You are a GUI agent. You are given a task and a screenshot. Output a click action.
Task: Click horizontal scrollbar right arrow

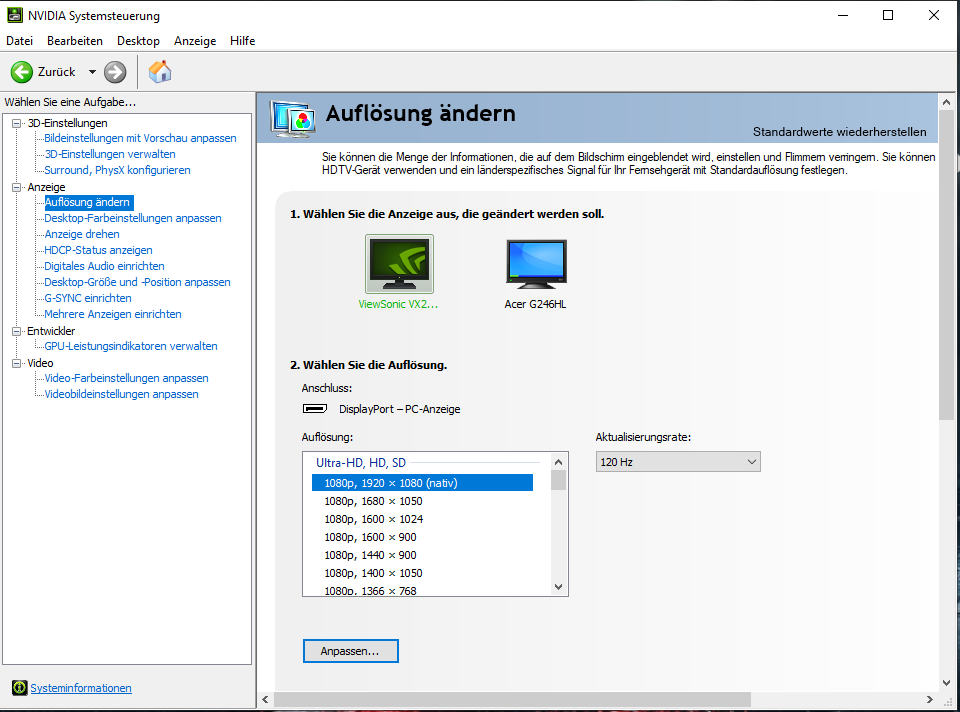coord(929,699)
